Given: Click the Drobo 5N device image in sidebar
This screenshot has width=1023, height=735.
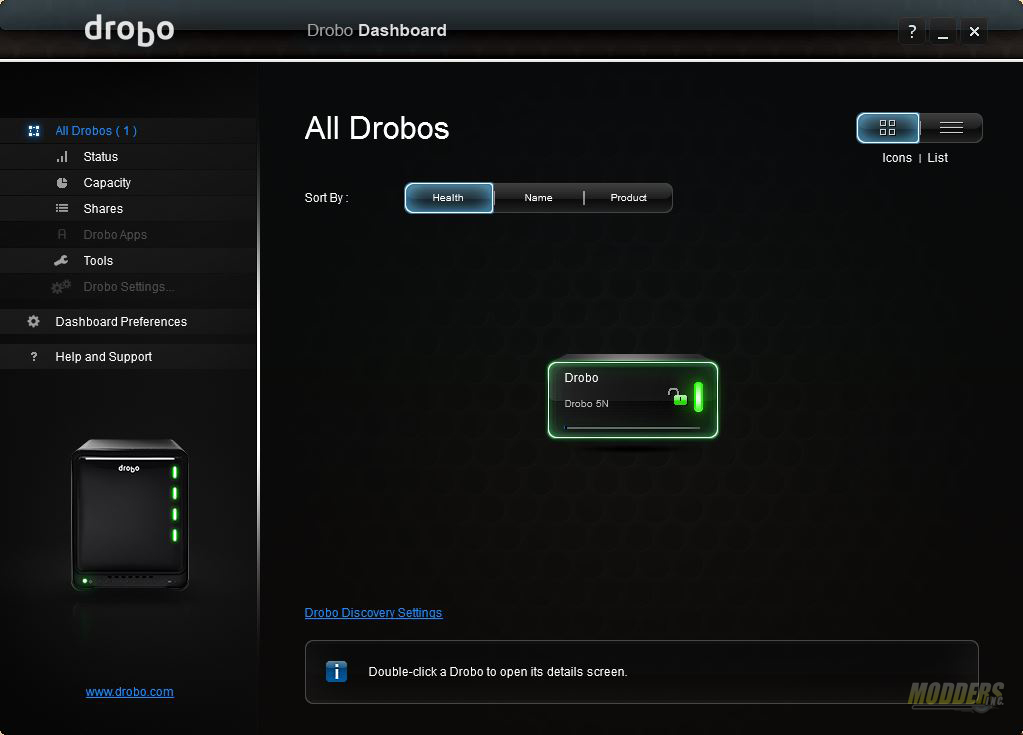Looking at the screenshot, I should 130,515.
